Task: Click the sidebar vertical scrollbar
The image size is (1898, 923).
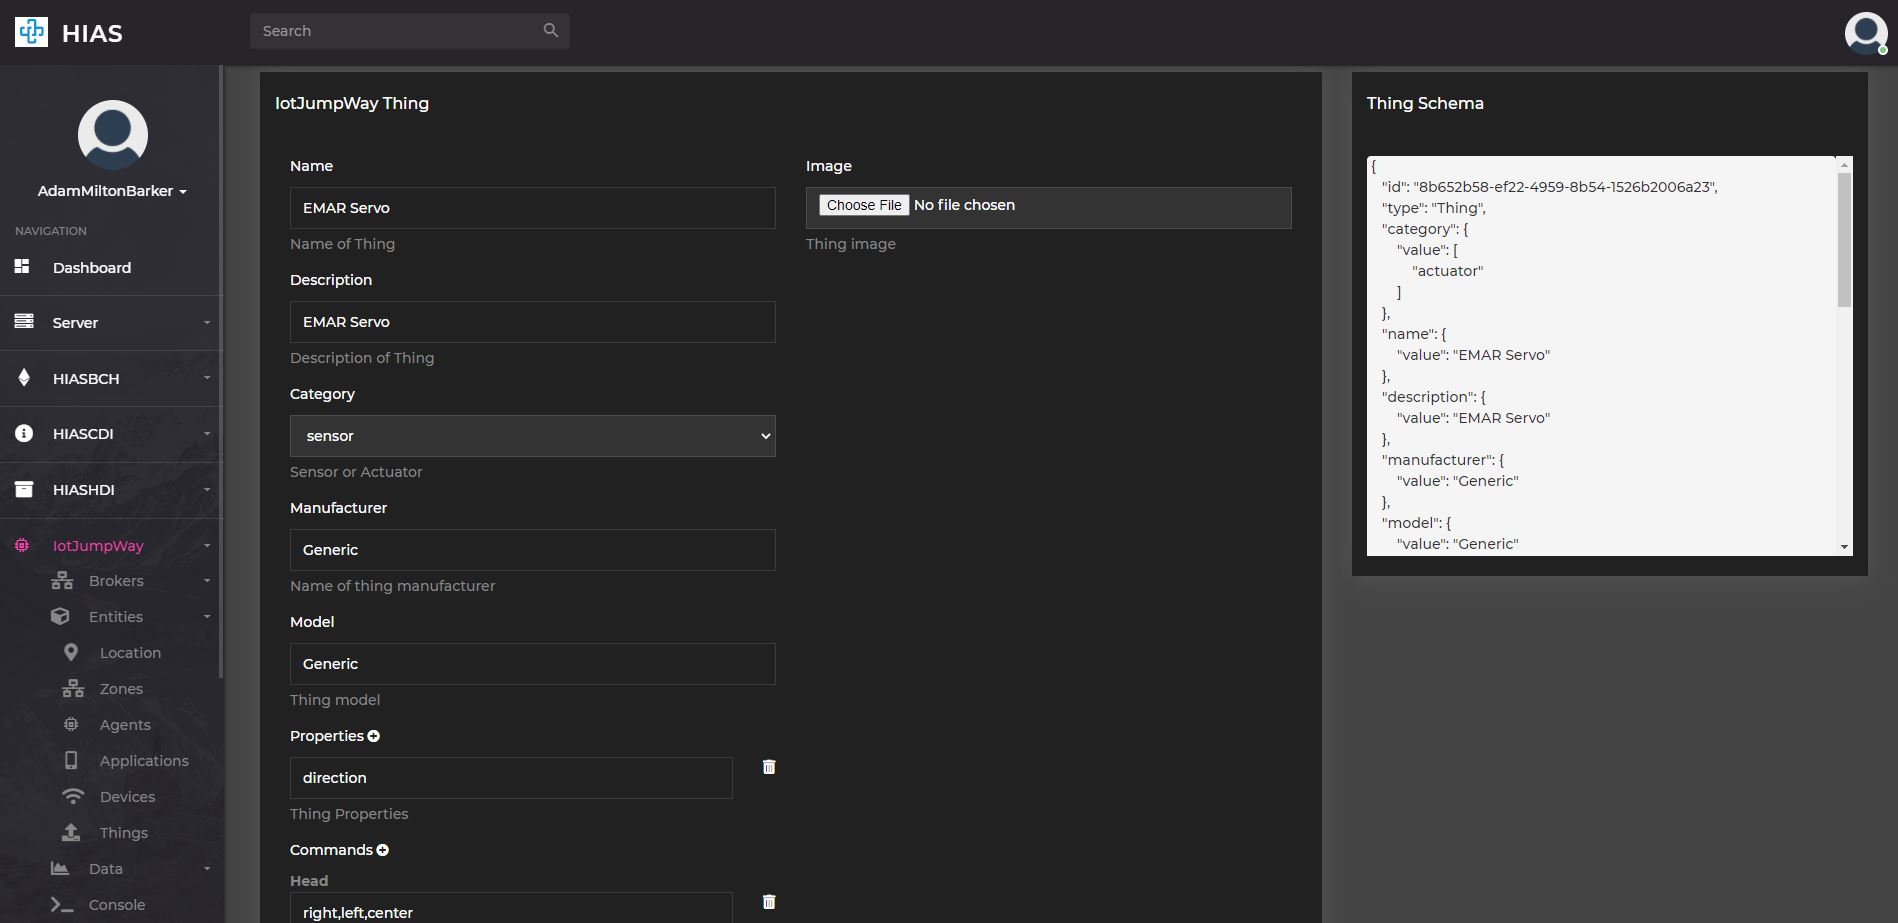Action: [x=221, y=370]
